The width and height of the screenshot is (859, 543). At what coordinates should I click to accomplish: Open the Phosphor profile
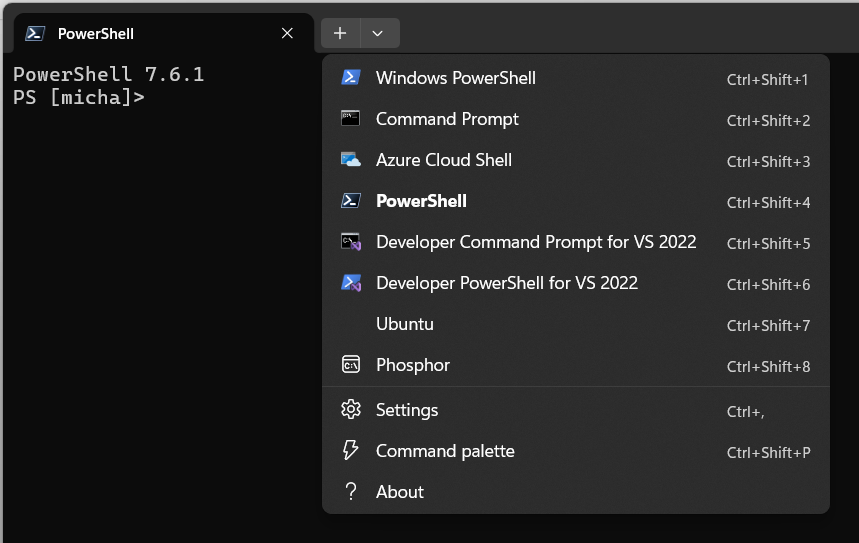point(576,365)
